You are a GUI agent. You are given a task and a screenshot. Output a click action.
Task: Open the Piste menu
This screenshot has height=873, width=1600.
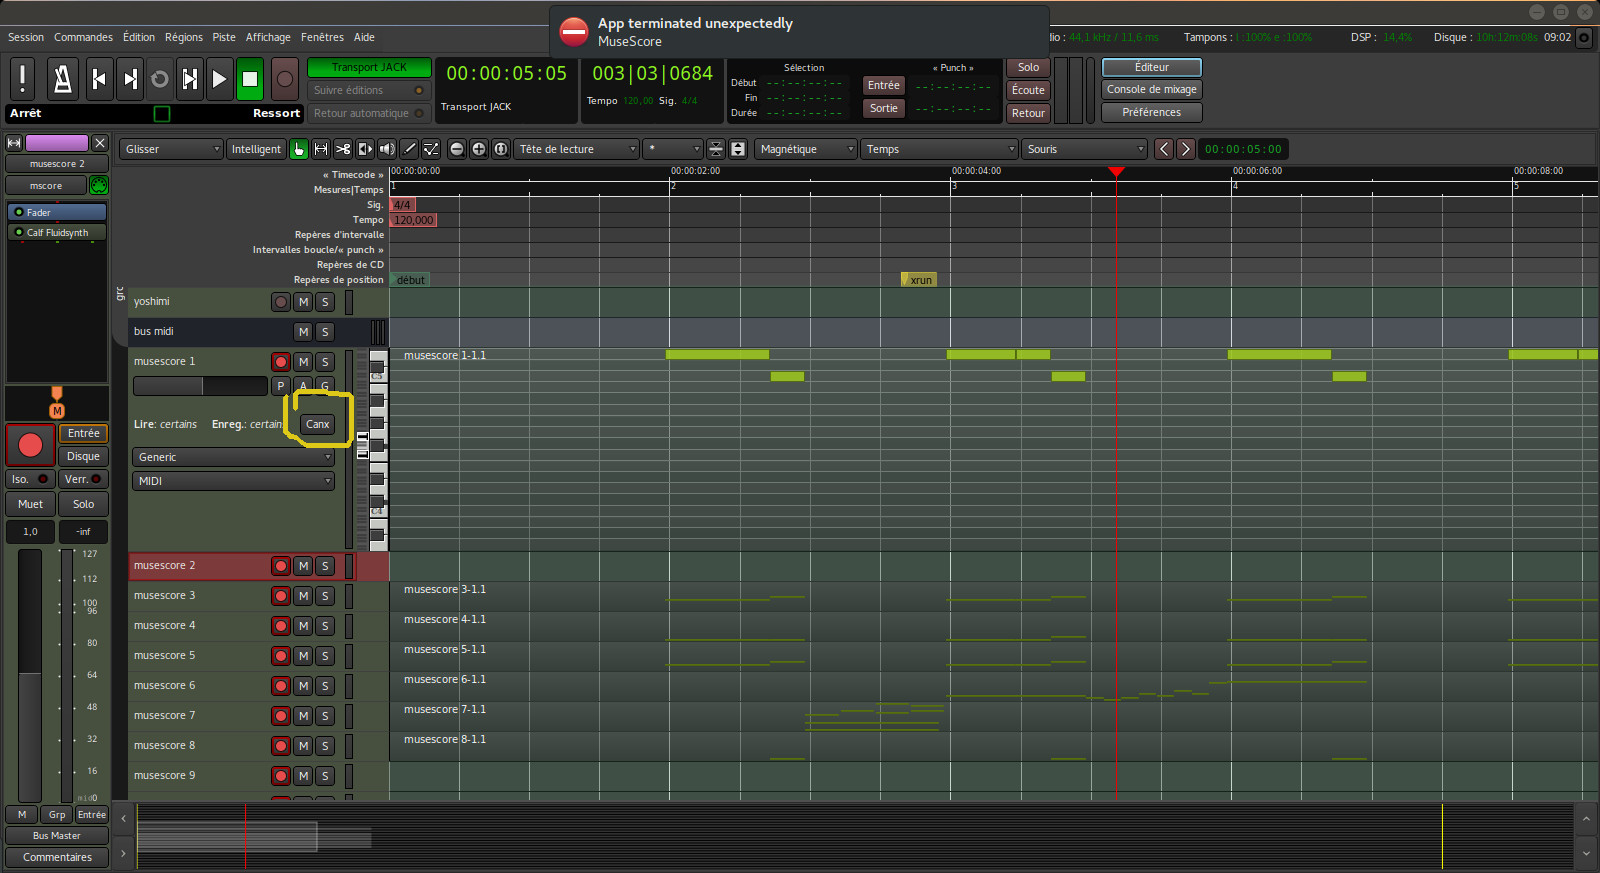224,37
